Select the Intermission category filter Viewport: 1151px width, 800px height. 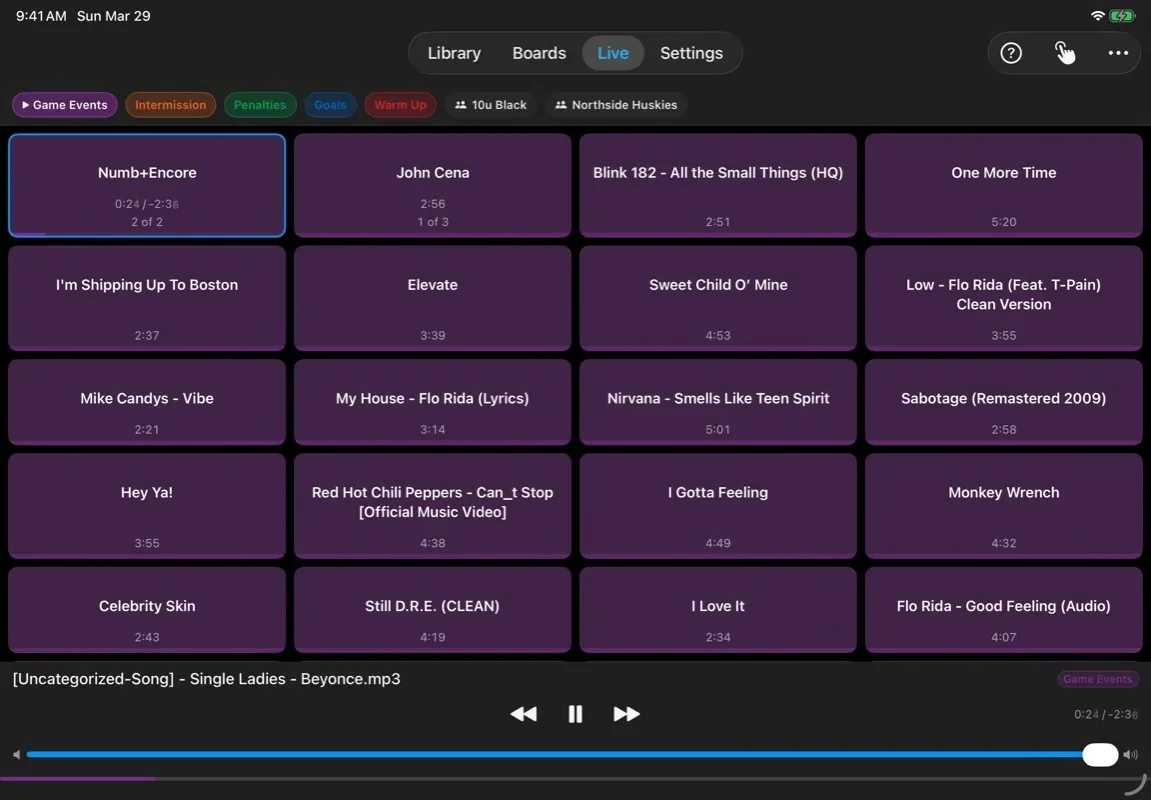click(x=170, y=104)
